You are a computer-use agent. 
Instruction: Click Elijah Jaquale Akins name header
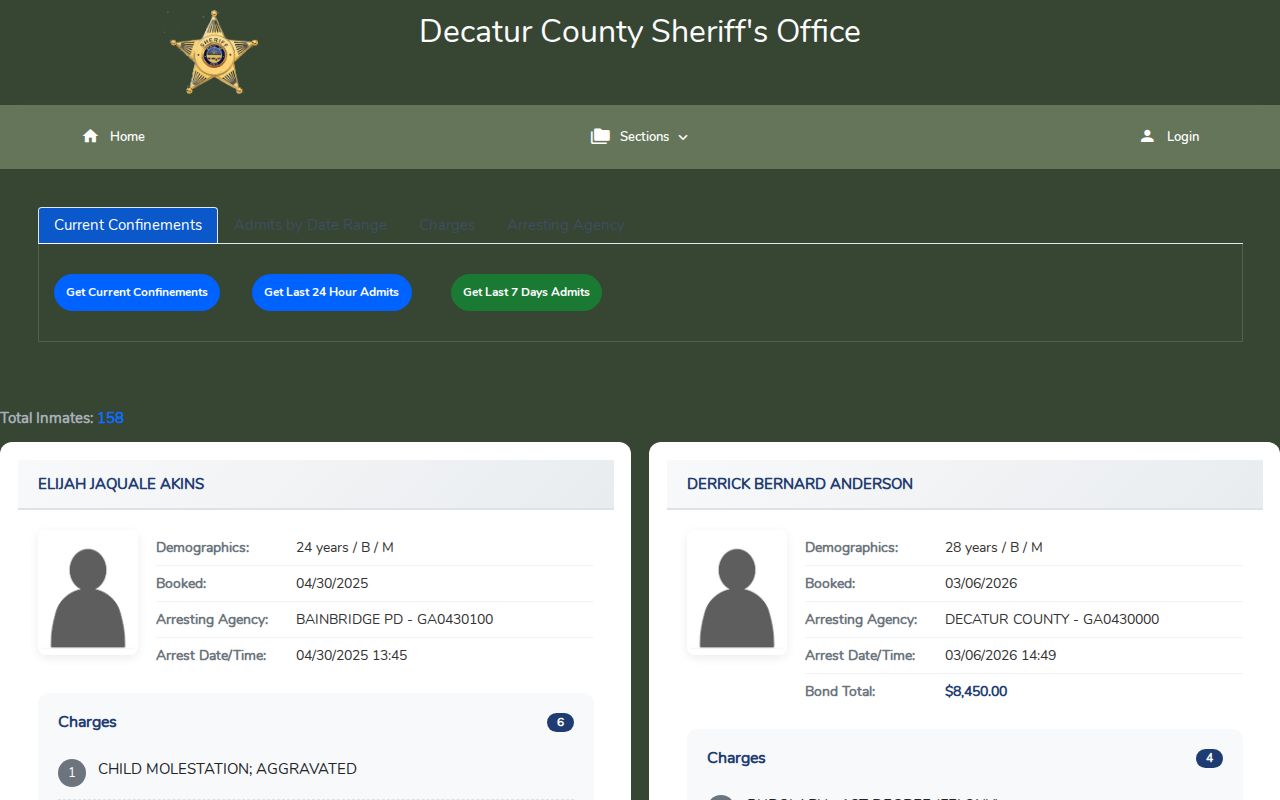(x=121, y=484)
